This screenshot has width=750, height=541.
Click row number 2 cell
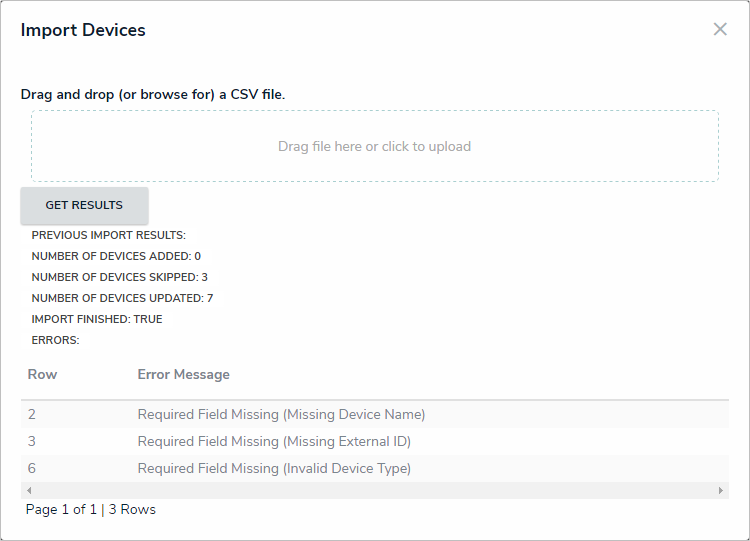pos(32,414)
